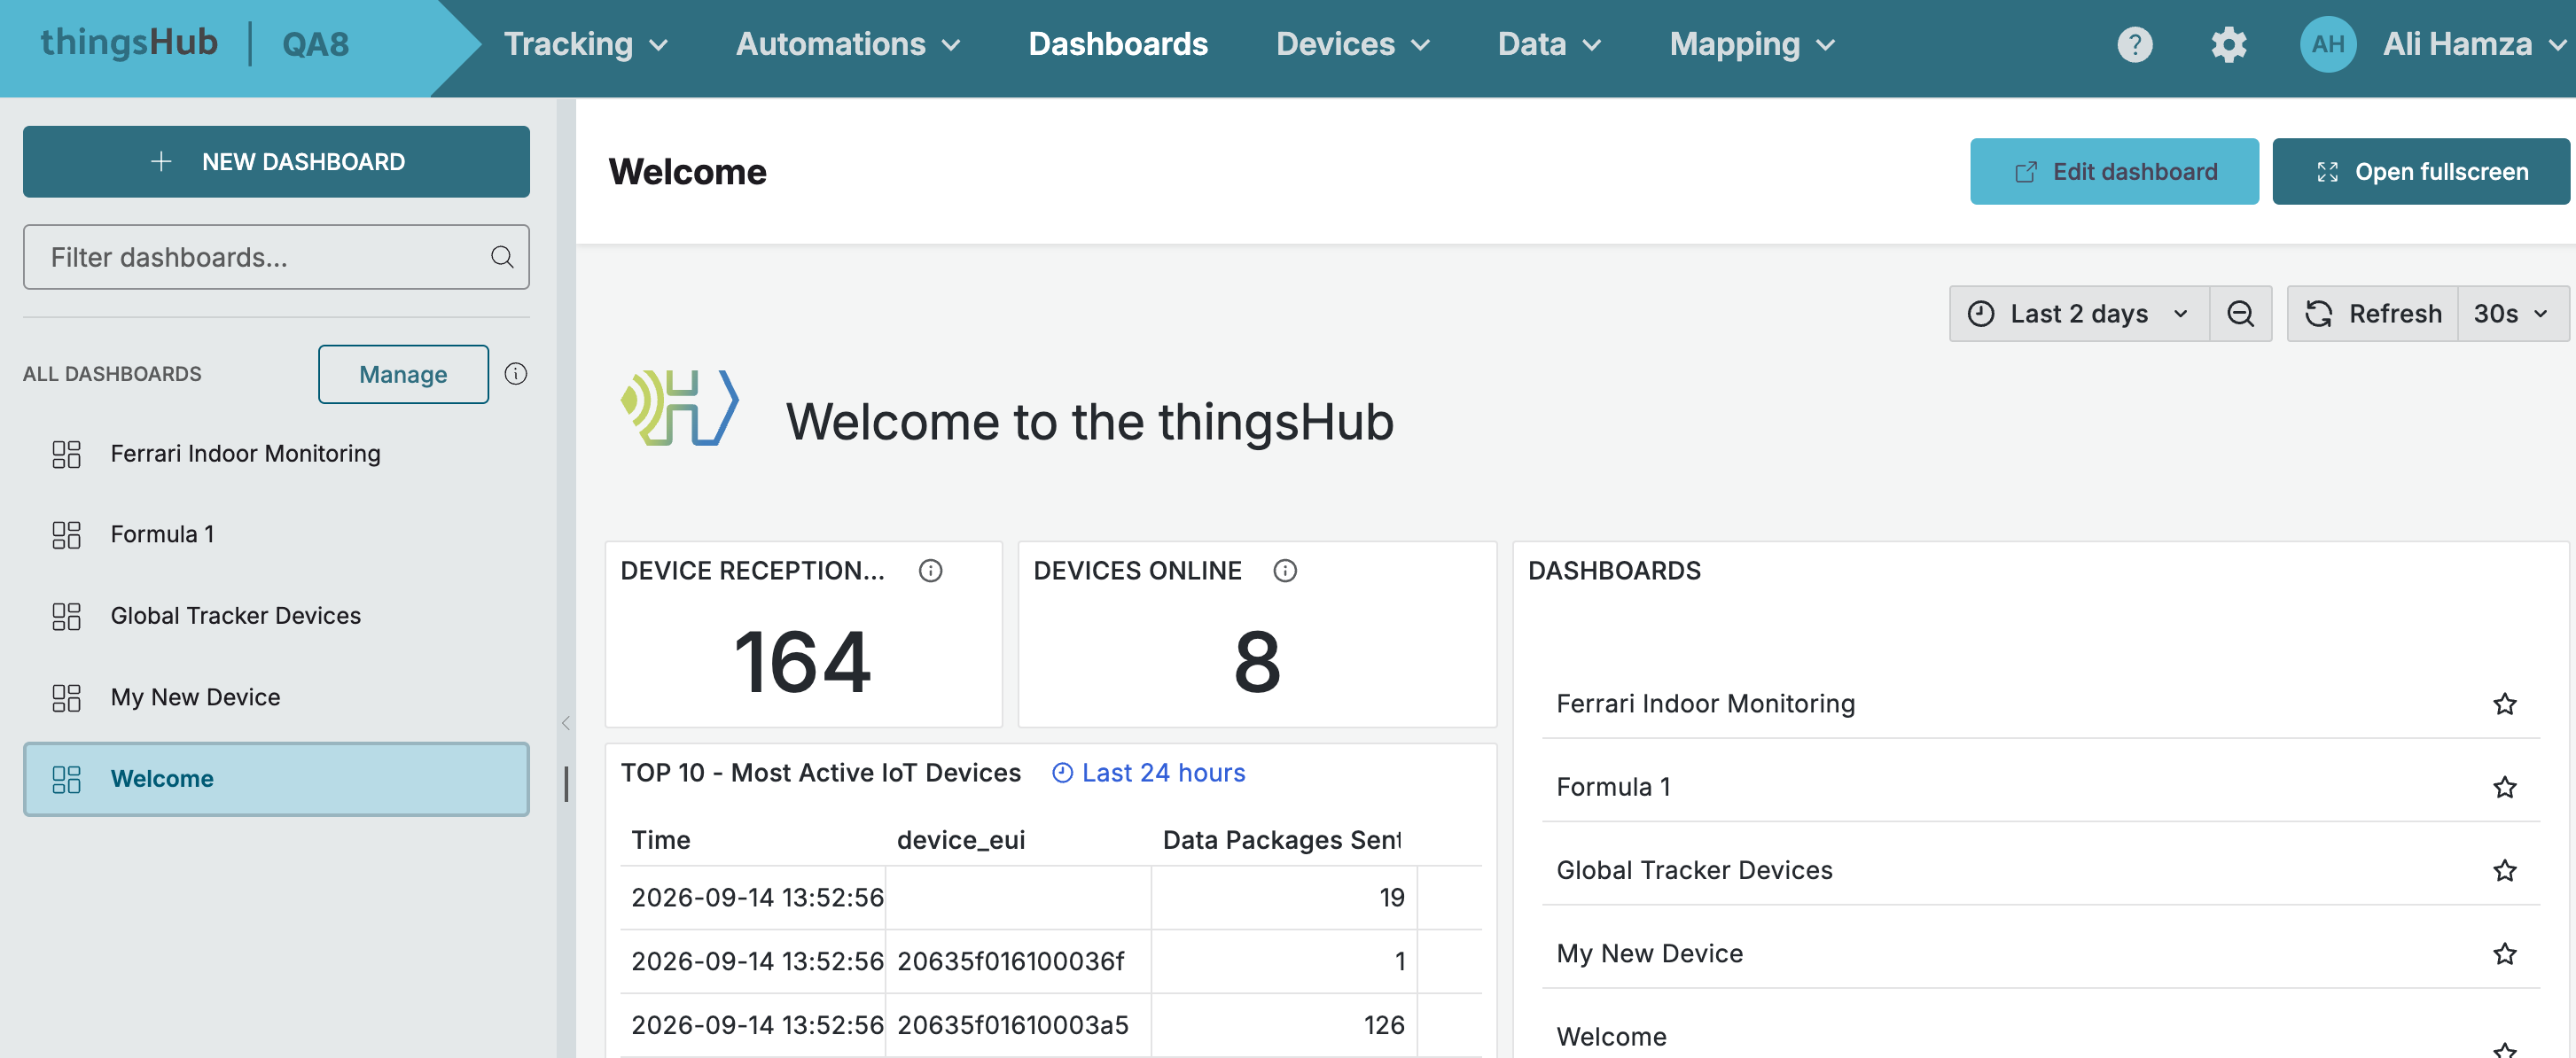Click the Device Reception value 164
The height and width of the screenshot is (1058, 2576).
(802, 661)
